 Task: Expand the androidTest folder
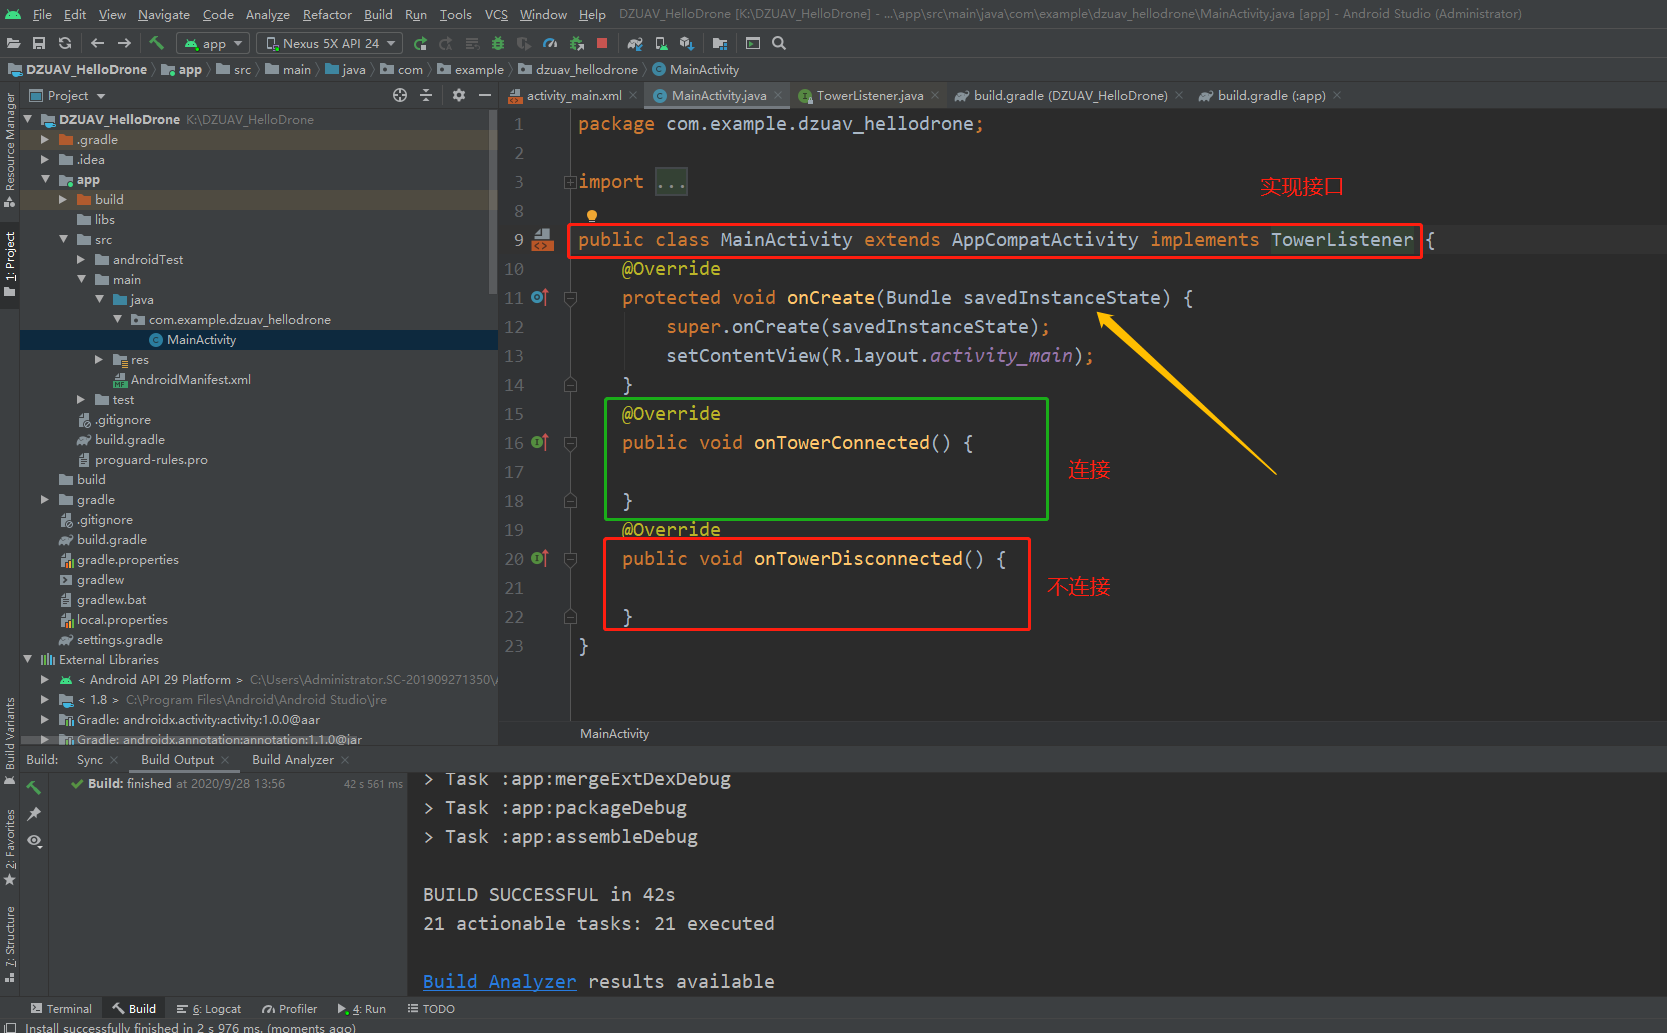[81, 260]
